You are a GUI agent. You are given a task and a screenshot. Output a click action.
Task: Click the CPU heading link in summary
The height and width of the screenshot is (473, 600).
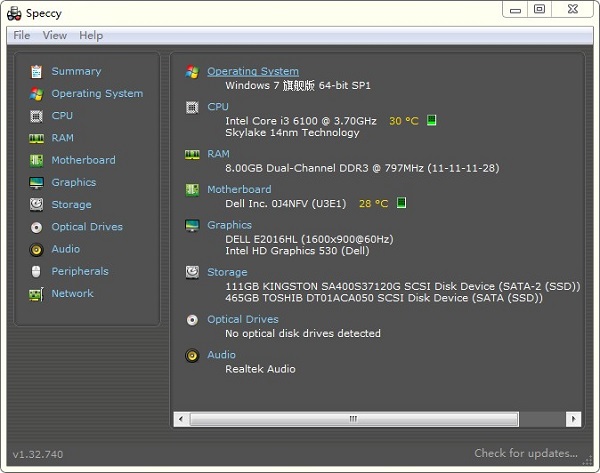pyautogui.click(x=218, y=107)
